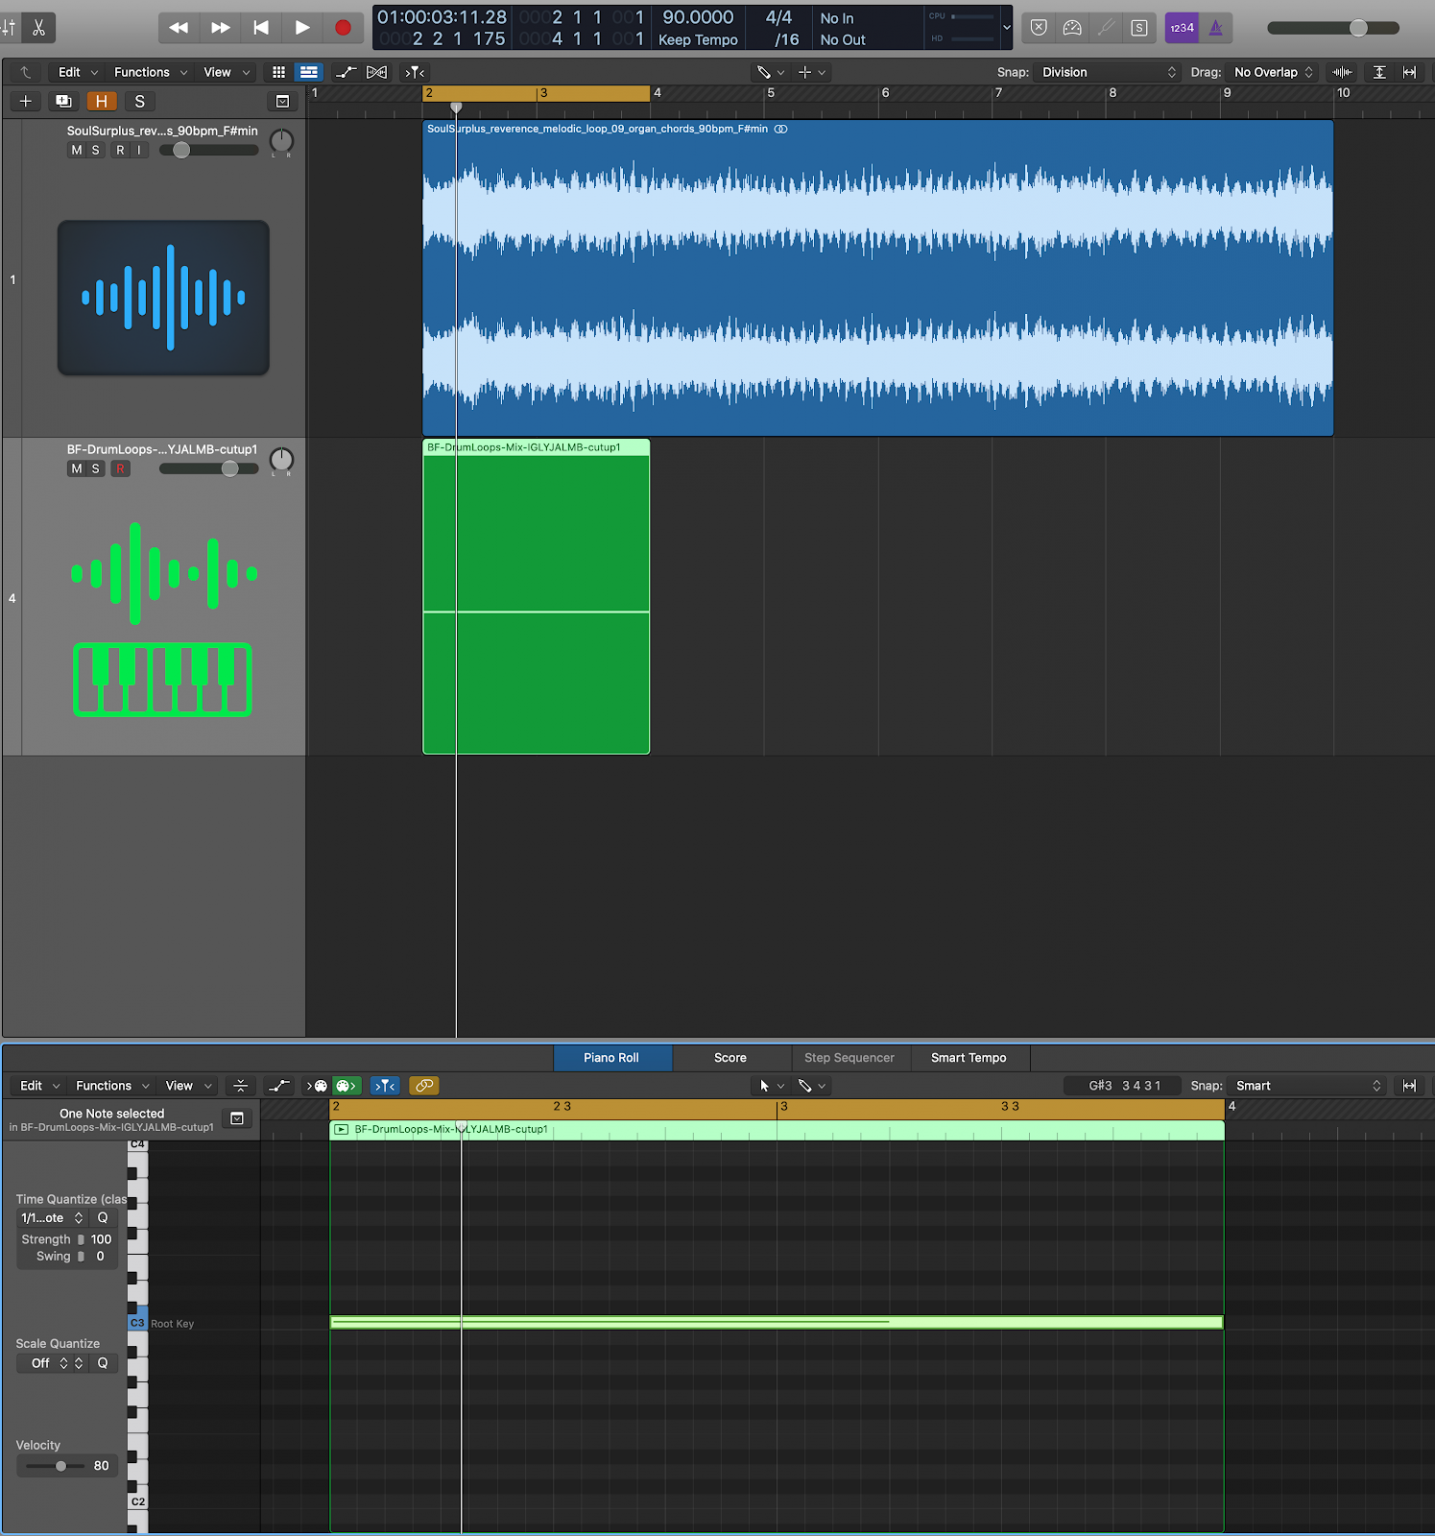Start recording with the red Record button
1435x1536 pixels.
point(343,28)
